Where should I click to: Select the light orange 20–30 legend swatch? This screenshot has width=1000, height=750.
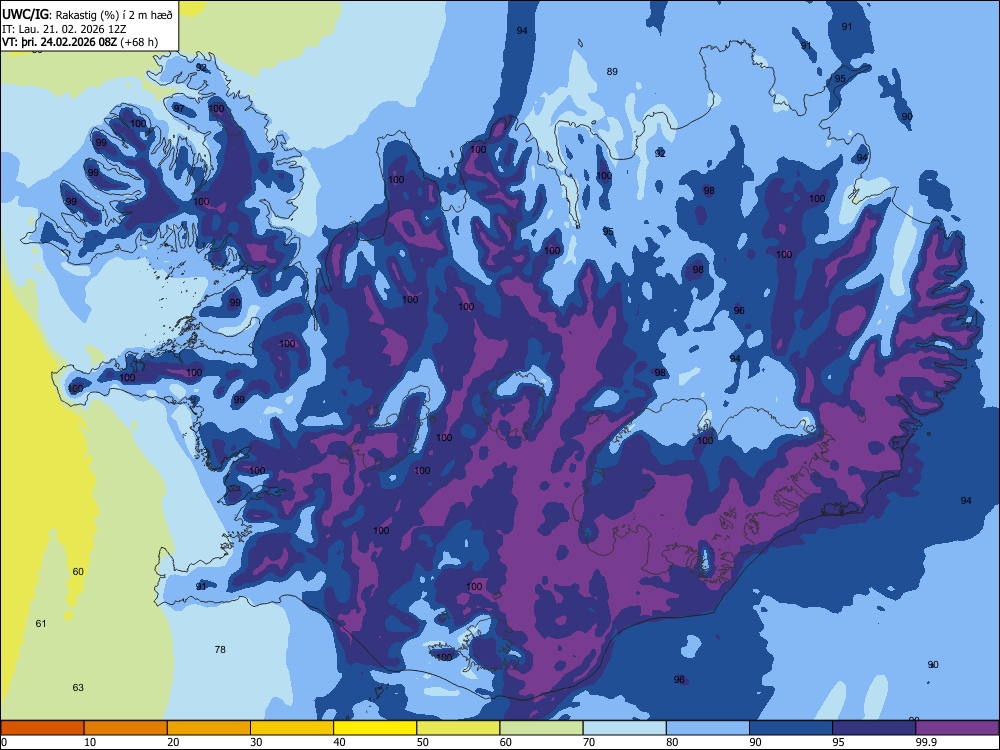coord(209,728)
